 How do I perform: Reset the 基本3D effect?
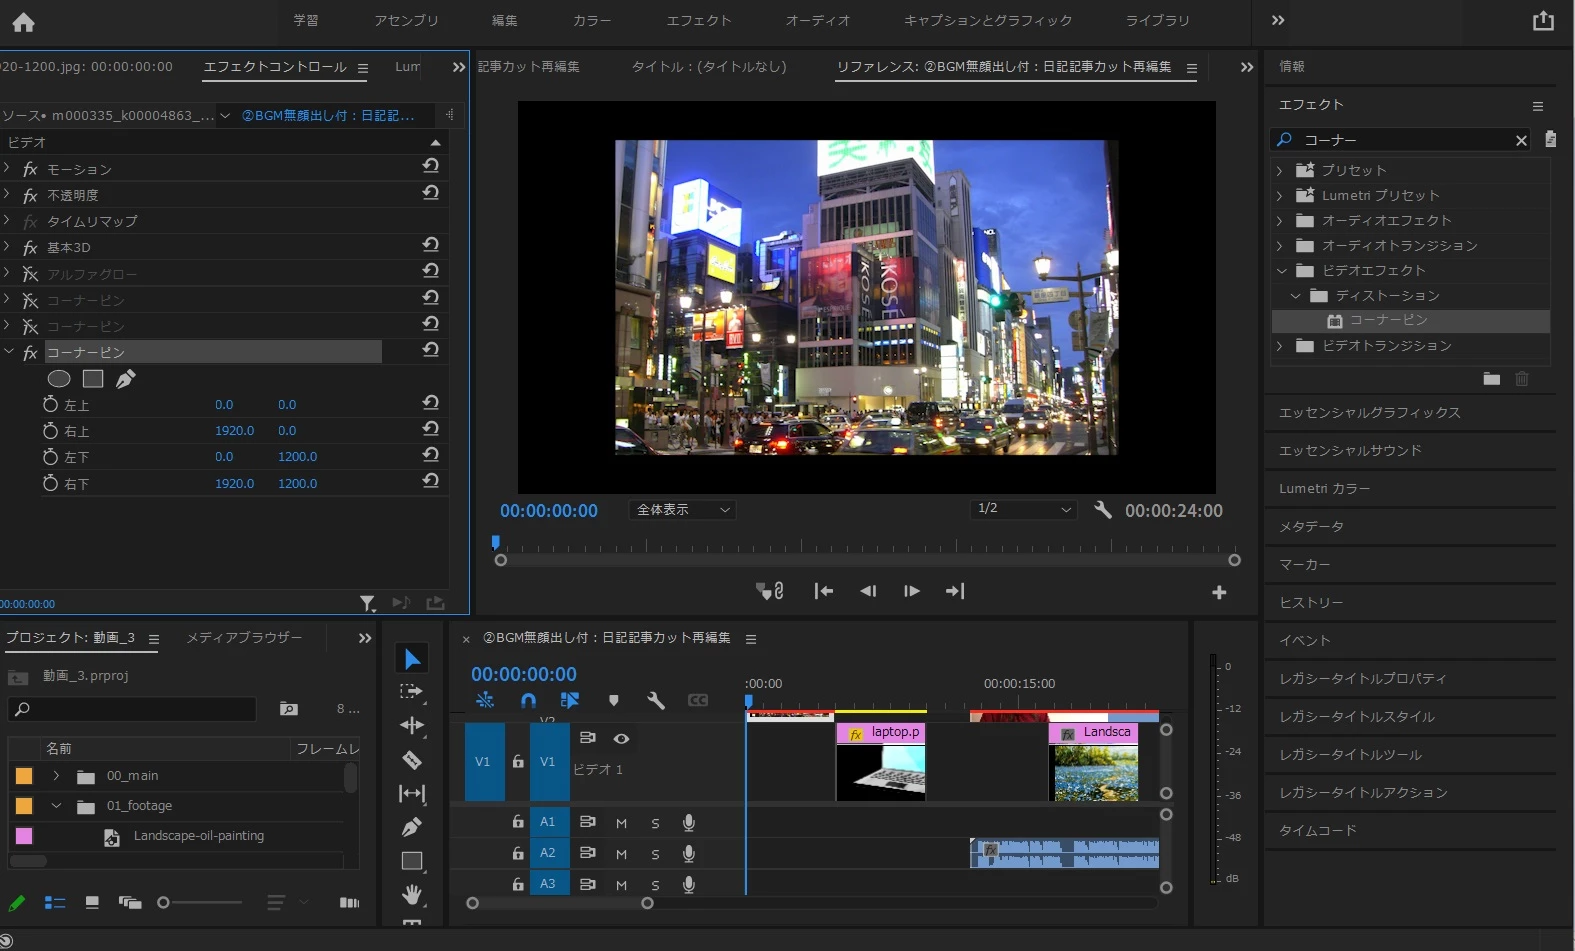(431, 245)
